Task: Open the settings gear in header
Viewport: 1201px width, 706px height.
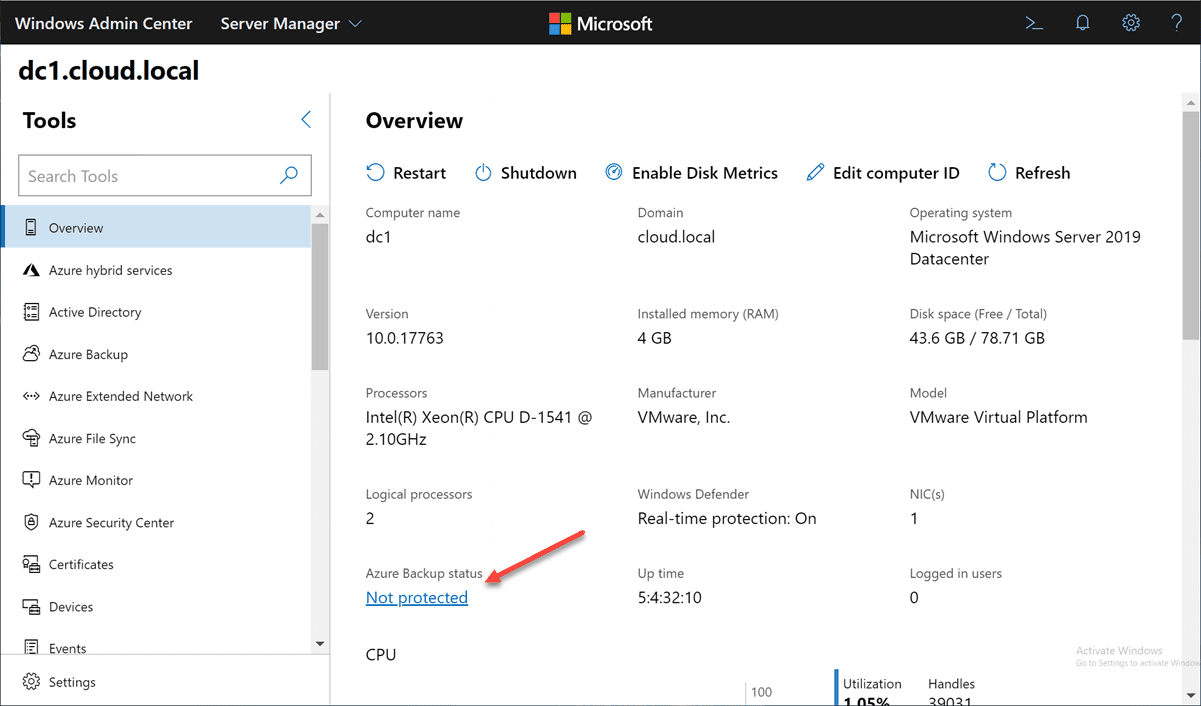Action: [x=1131, y=23]
